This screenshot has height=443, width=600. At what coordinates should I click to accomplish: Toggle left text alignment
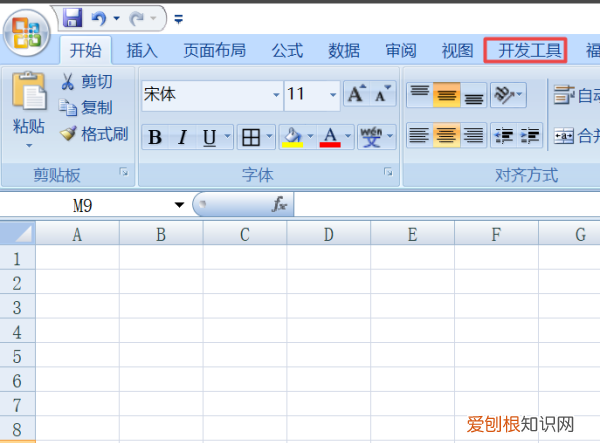419,135
